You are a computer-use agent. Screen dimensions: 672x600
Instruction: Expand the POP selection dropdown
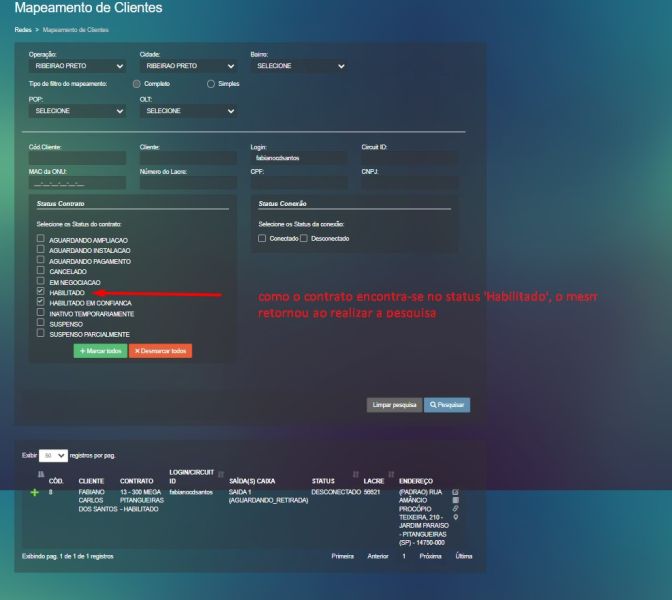point(77,111)
